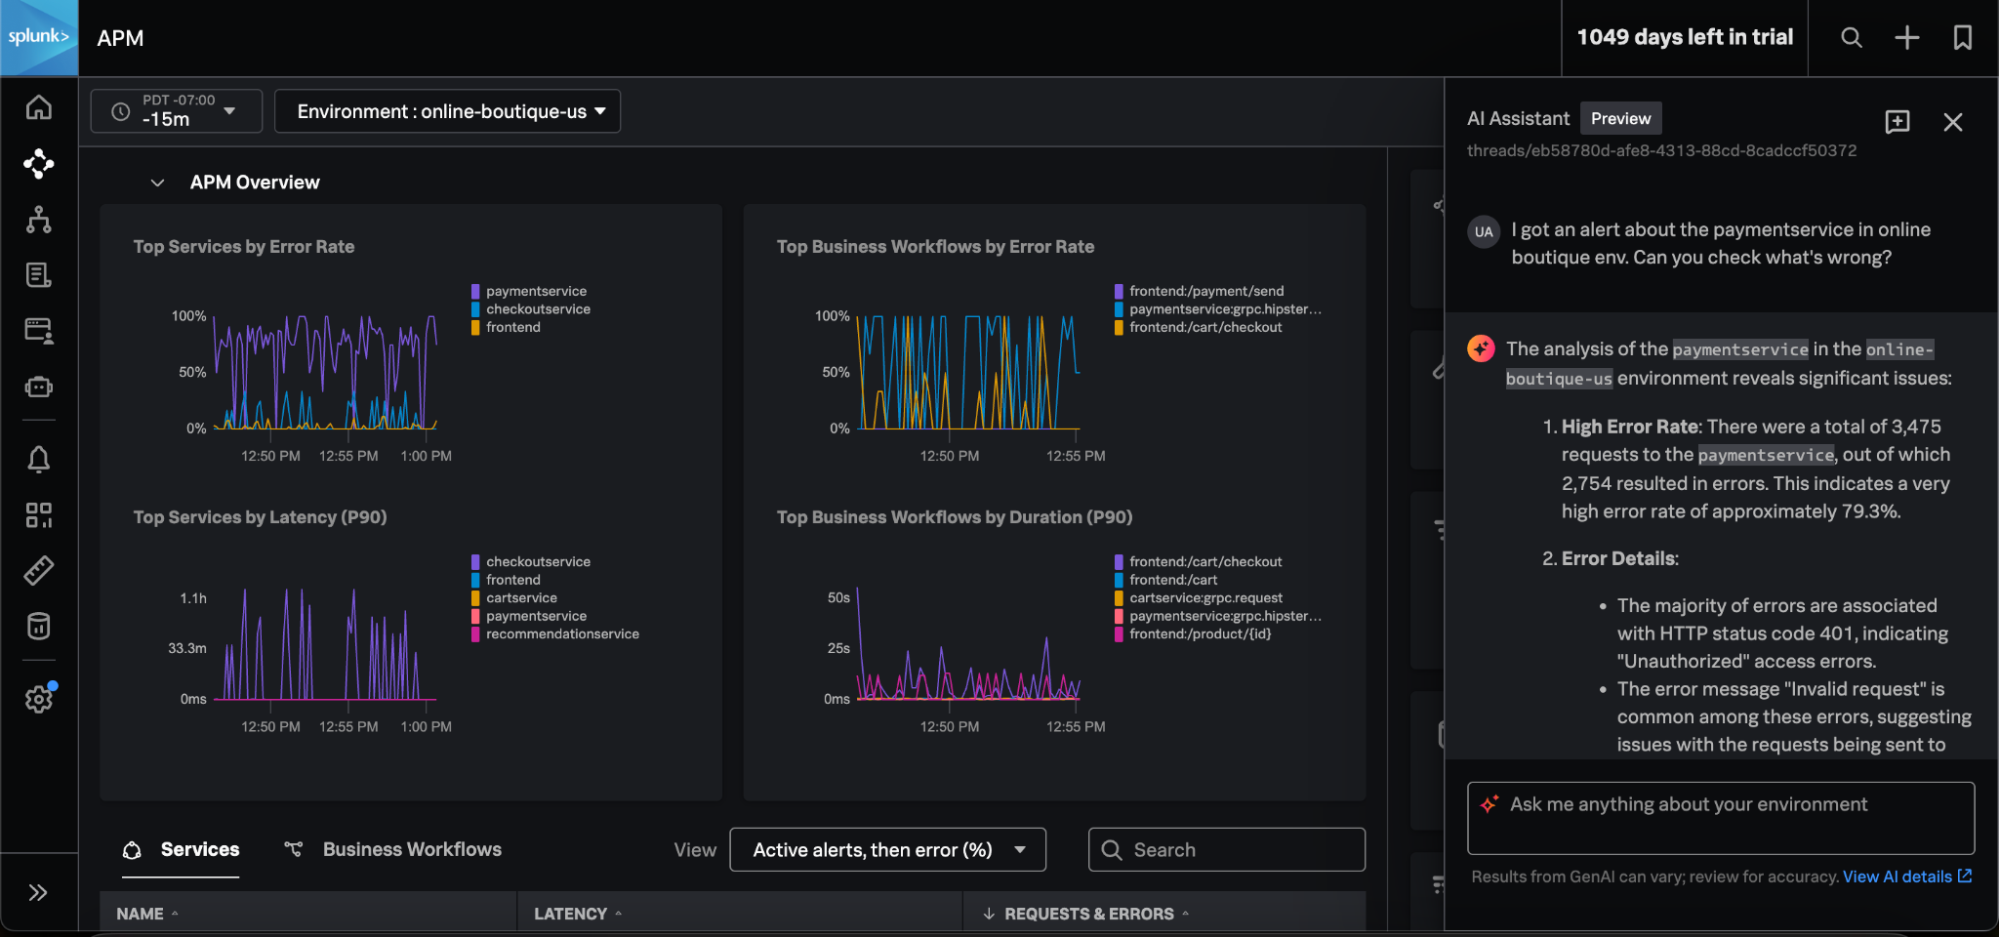The image size is (1999, 938).
Task: Click recommendationservice legend entry
Action: coord(562,634)
